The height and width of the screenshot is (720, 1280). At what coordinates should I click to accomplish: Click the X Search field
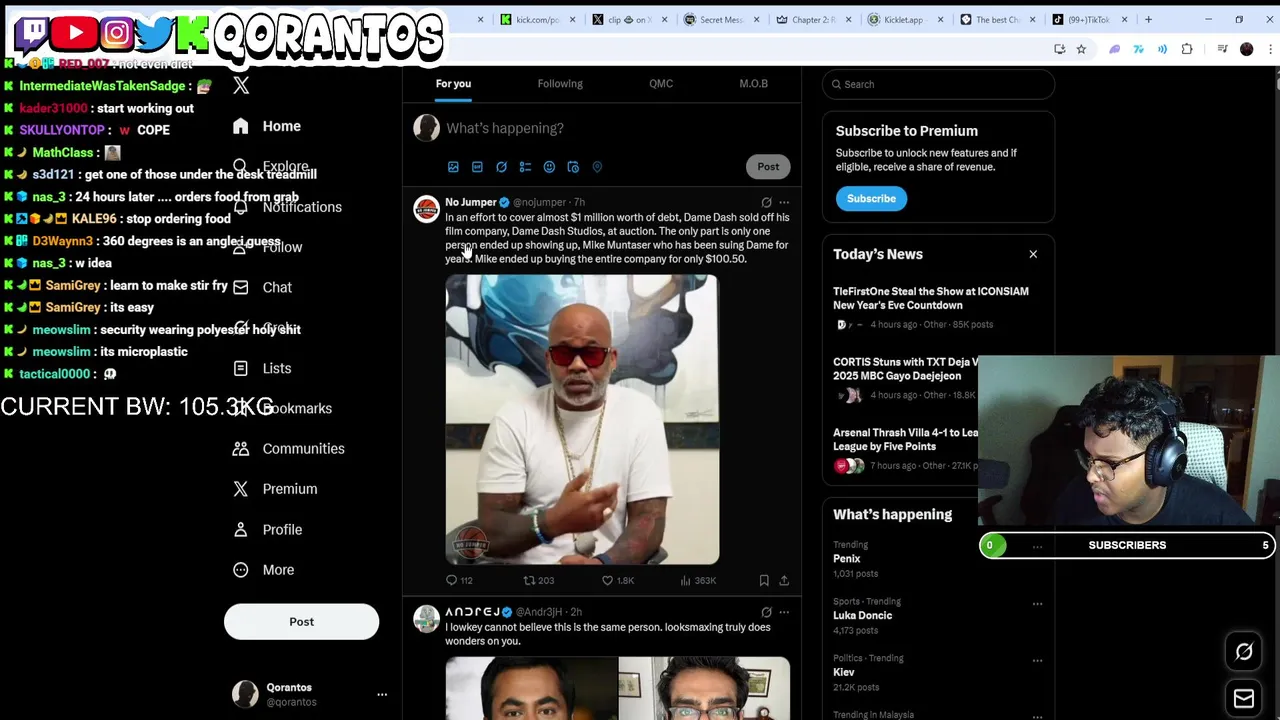tap(938, 84)
